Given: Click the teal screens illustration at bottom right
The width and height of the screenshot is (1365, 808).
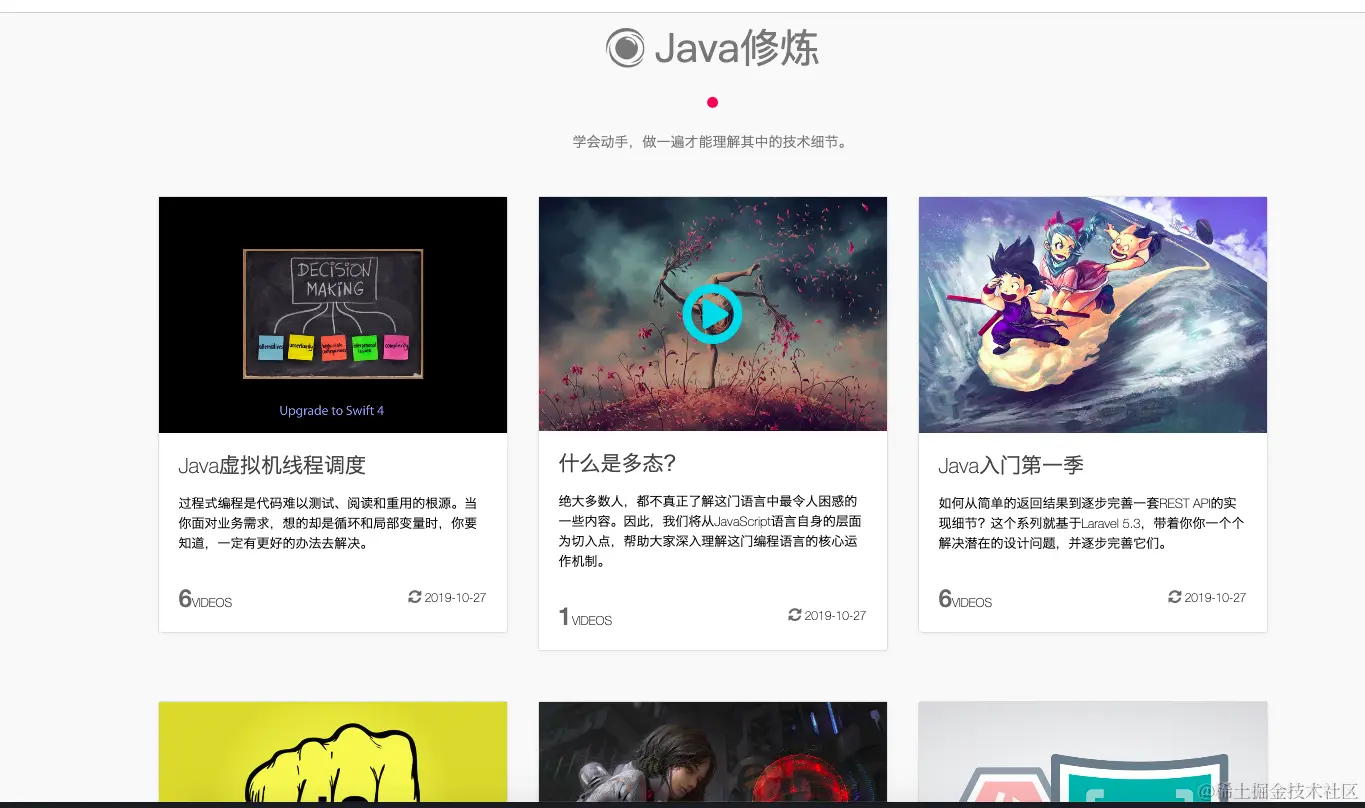Looking at the screenshot, I should (x=1092, y=753).
